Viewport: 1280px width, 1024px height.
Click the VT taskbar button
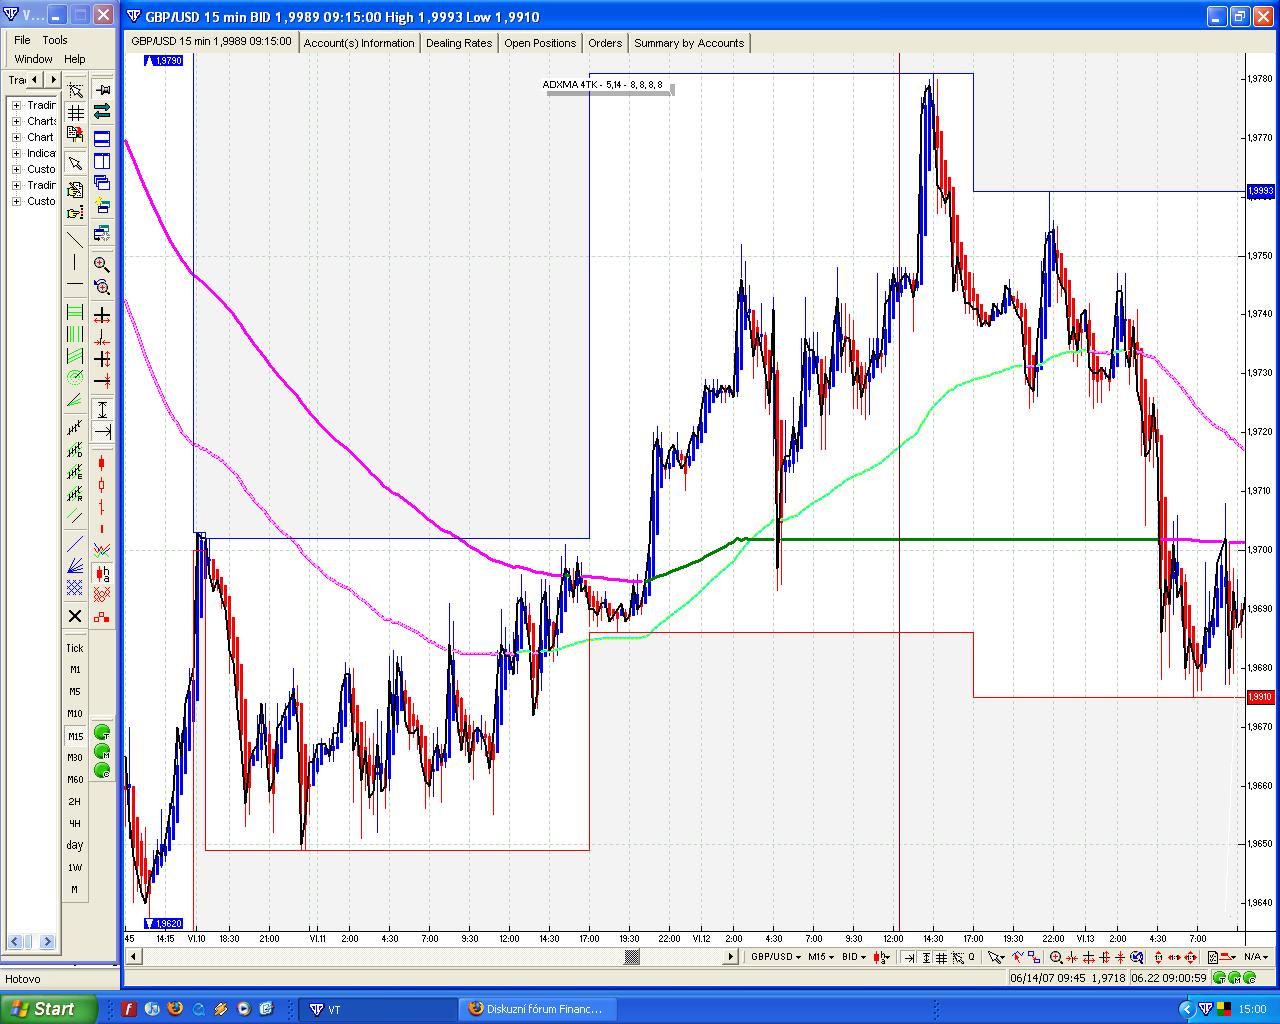[379, 1009]
